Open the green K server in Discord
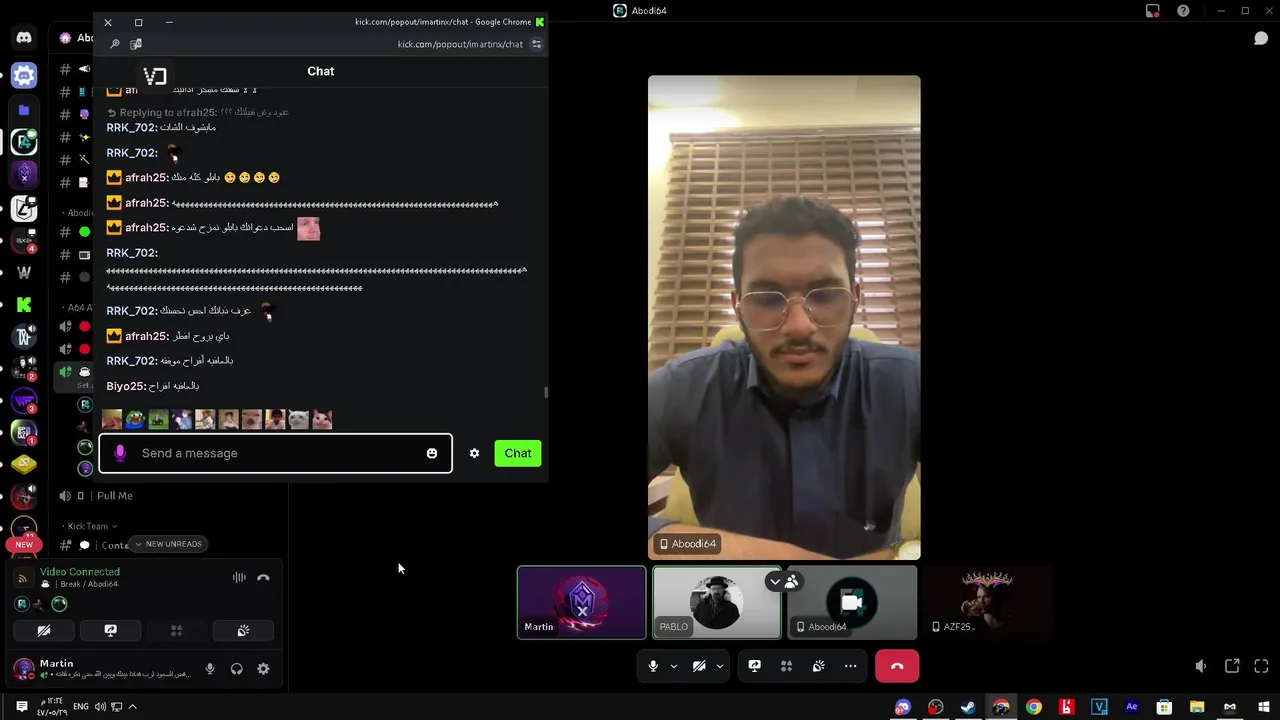1280x720 pixels. coord(24,306)
